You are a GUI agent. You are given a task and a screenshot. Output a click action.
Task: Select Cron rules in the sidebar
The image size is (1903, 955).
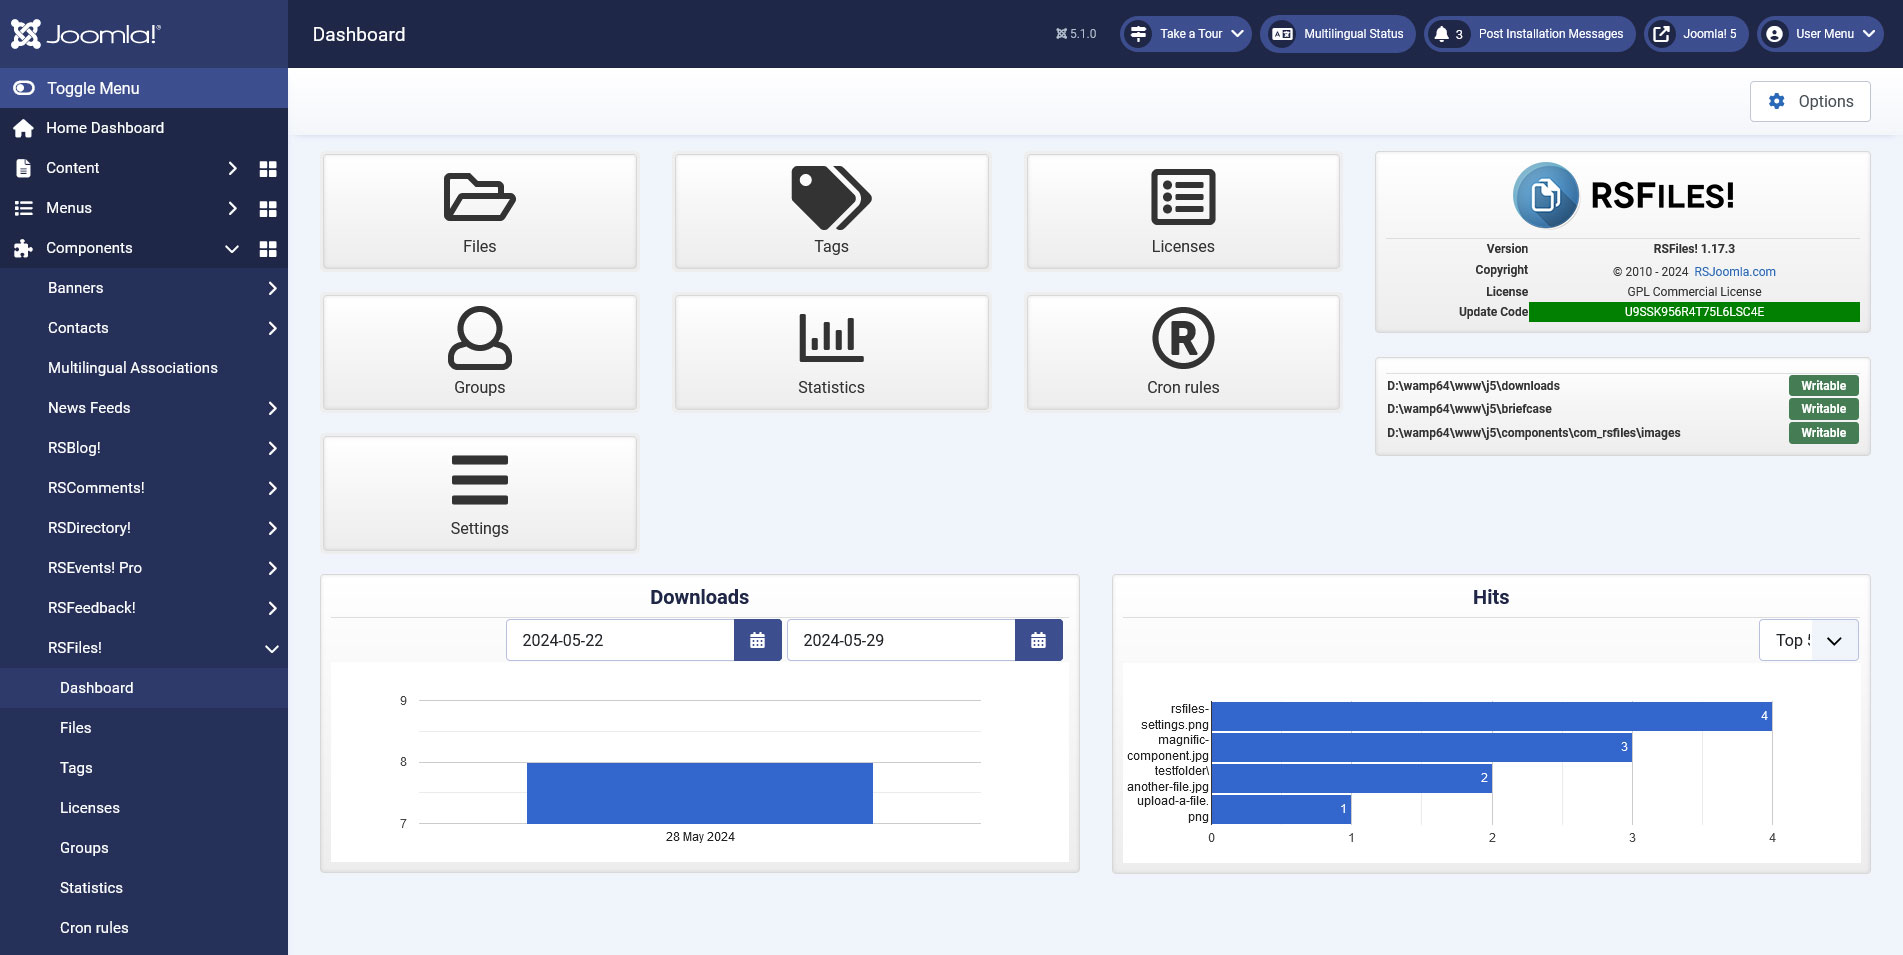pos(144,928)
